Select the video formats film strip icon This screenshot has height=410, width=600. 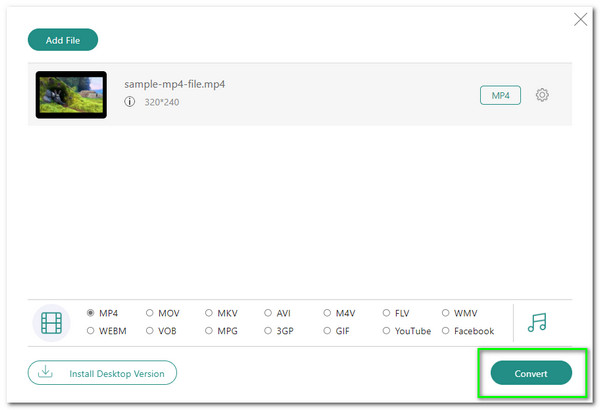pos(52,323)
